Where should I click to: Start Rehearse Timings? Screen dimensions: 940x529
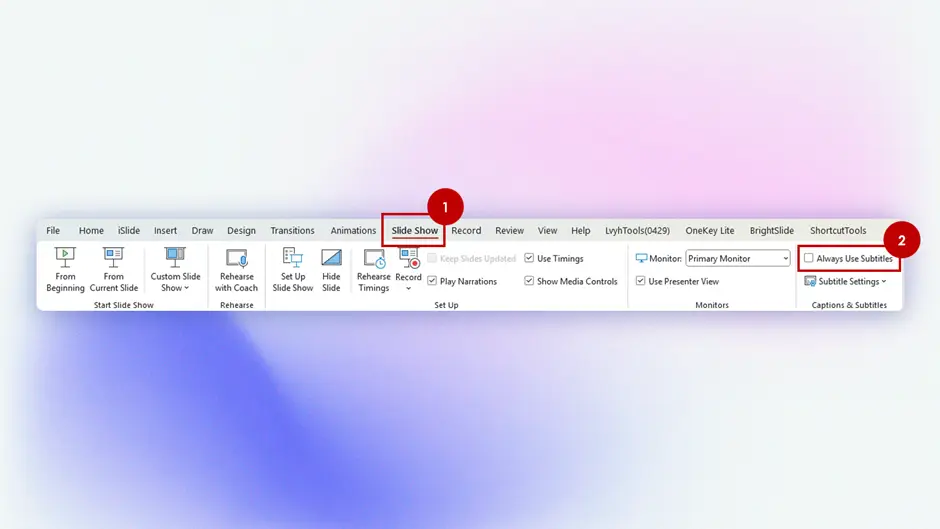pyautogui.click(x=373, y=270)
